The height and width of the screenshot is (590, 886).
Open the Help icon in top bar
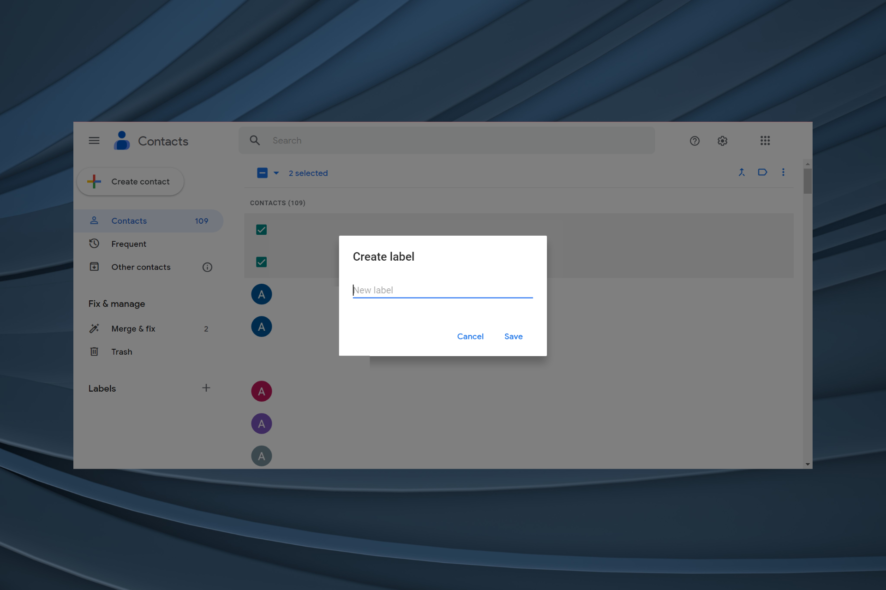[694, 141]
